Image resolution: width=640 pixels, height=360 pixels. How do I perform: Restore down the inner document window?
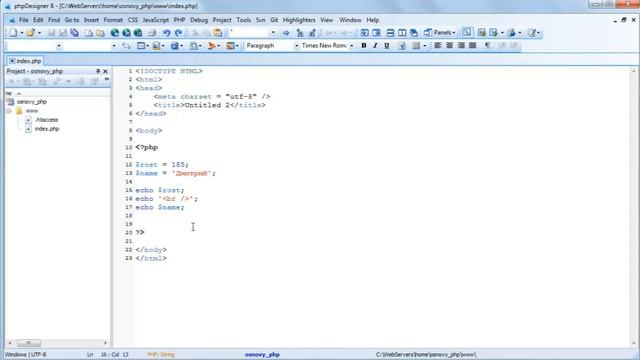click(624, 20)
